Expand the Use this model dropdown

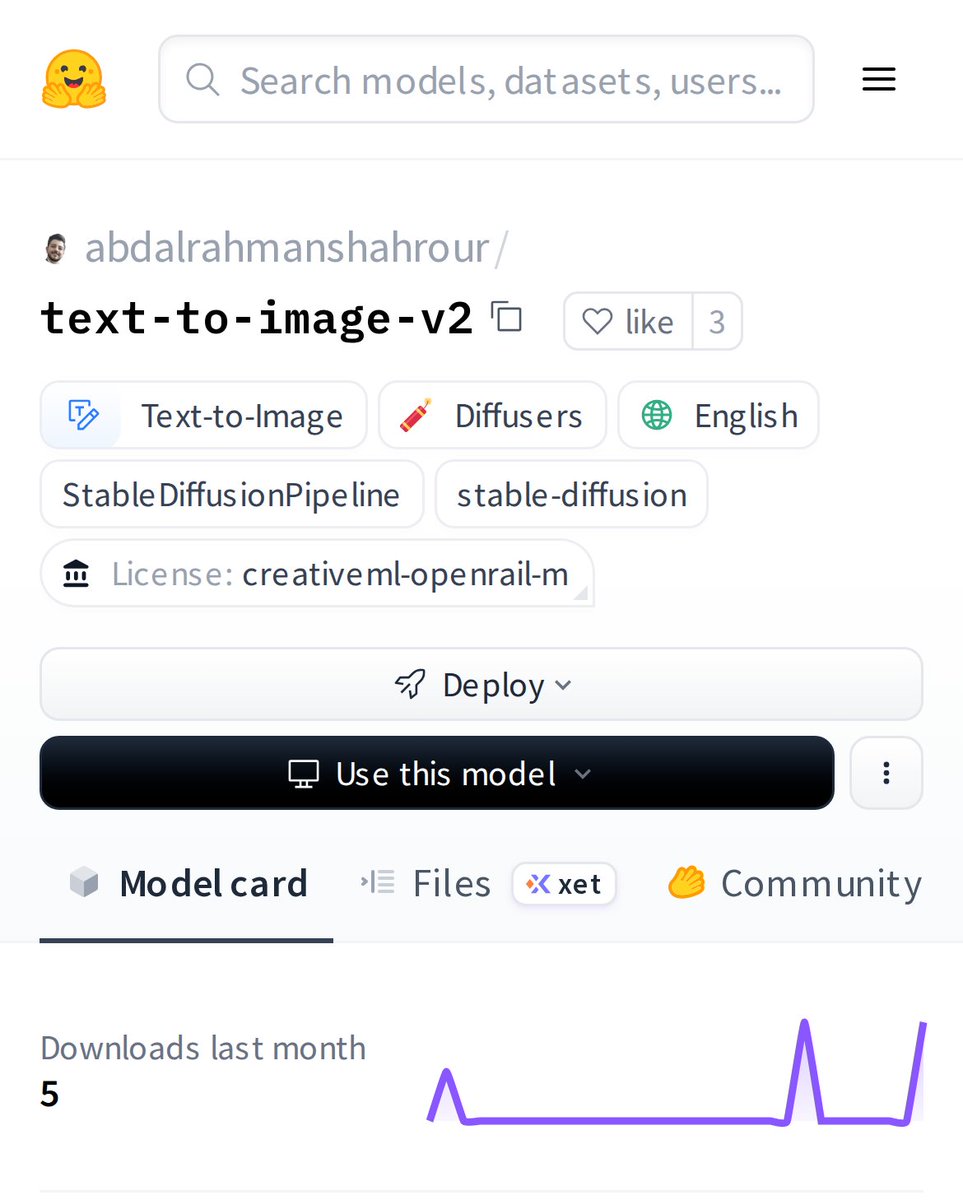pos(437,773)
